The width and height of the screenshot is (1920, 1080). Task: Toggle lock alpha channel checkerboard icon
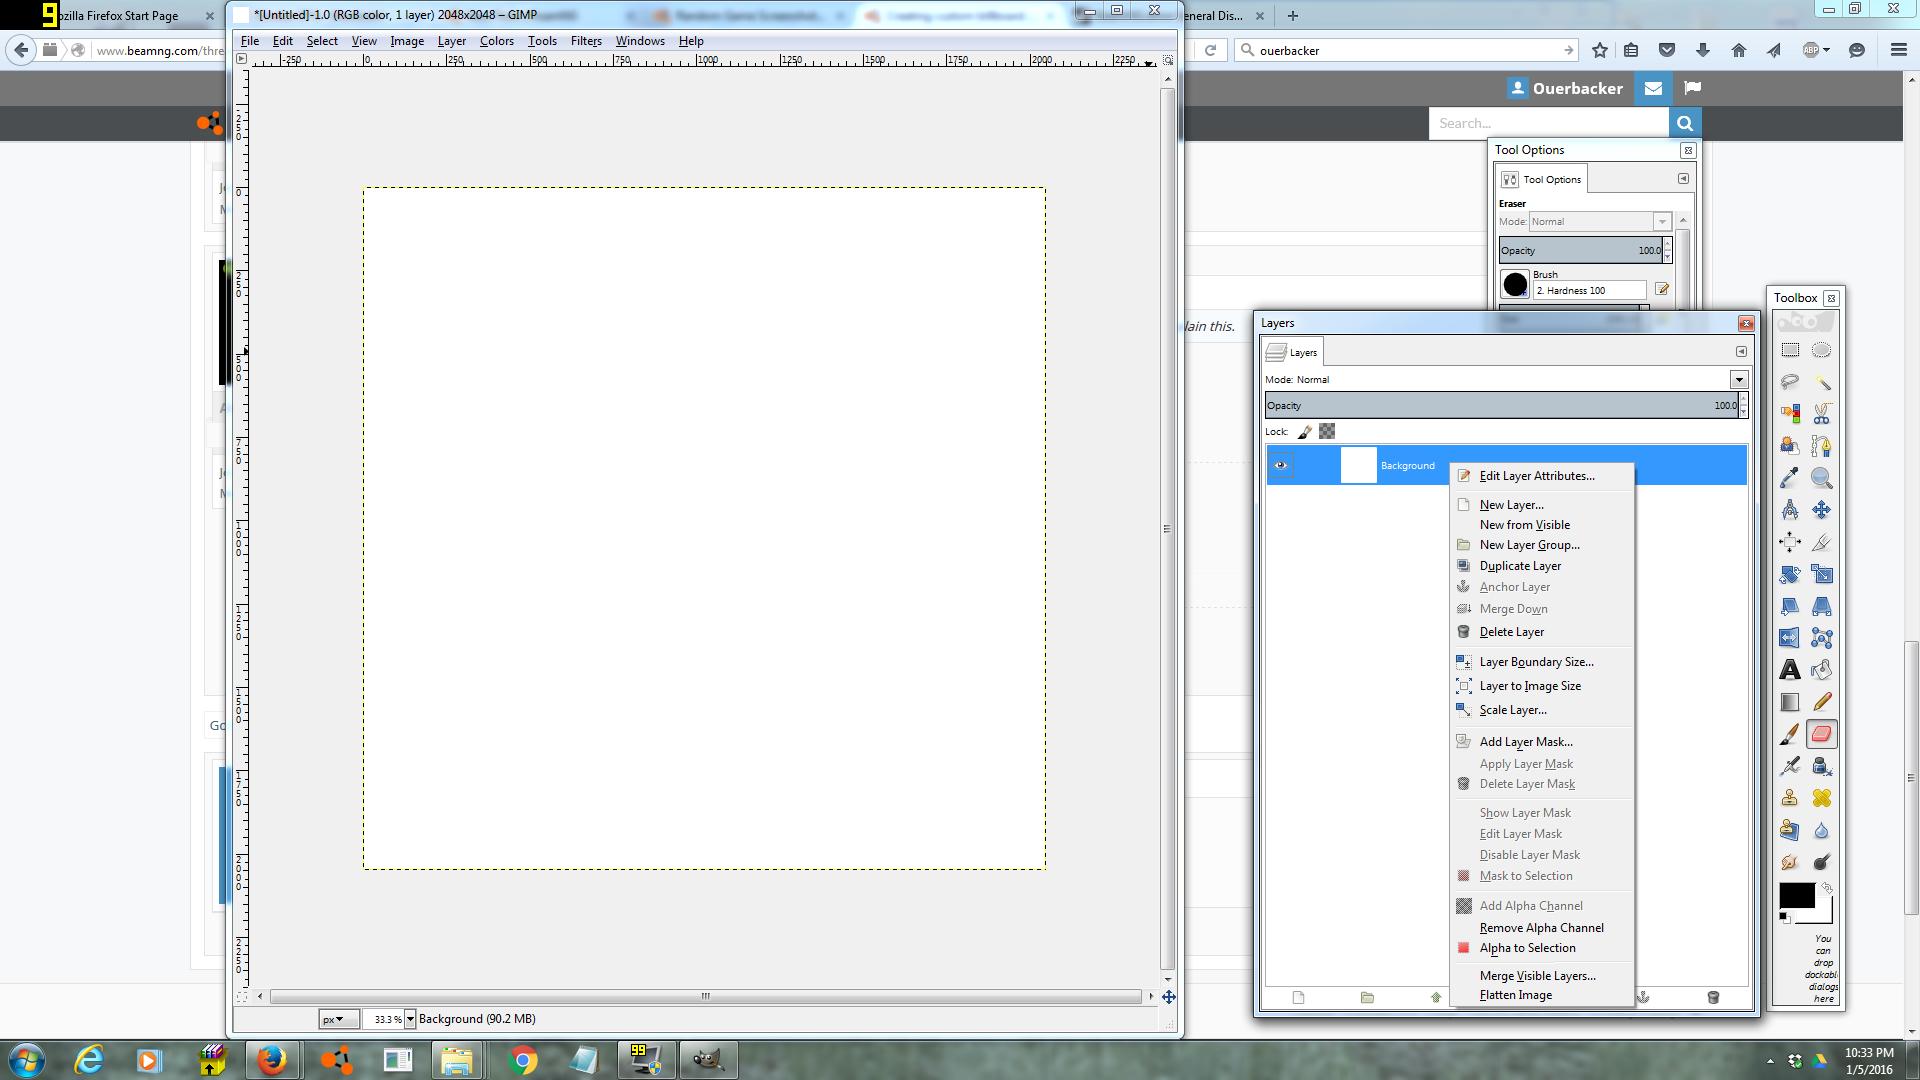1327,431
